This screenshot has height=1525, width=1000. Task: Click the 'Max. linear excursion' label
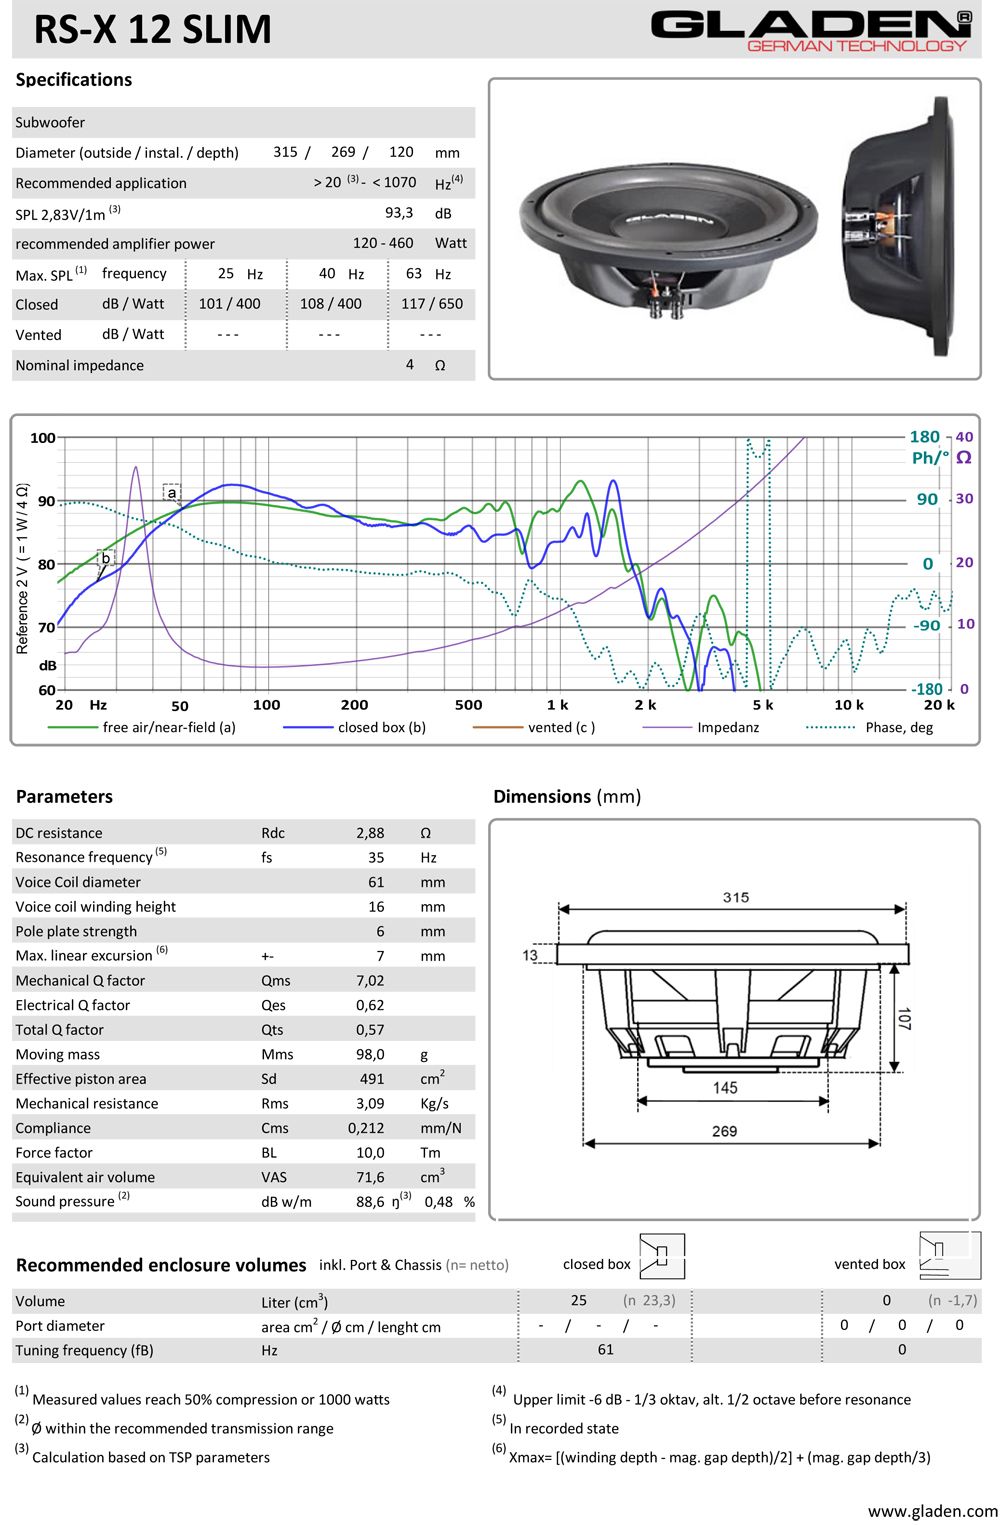pos(84,956)
